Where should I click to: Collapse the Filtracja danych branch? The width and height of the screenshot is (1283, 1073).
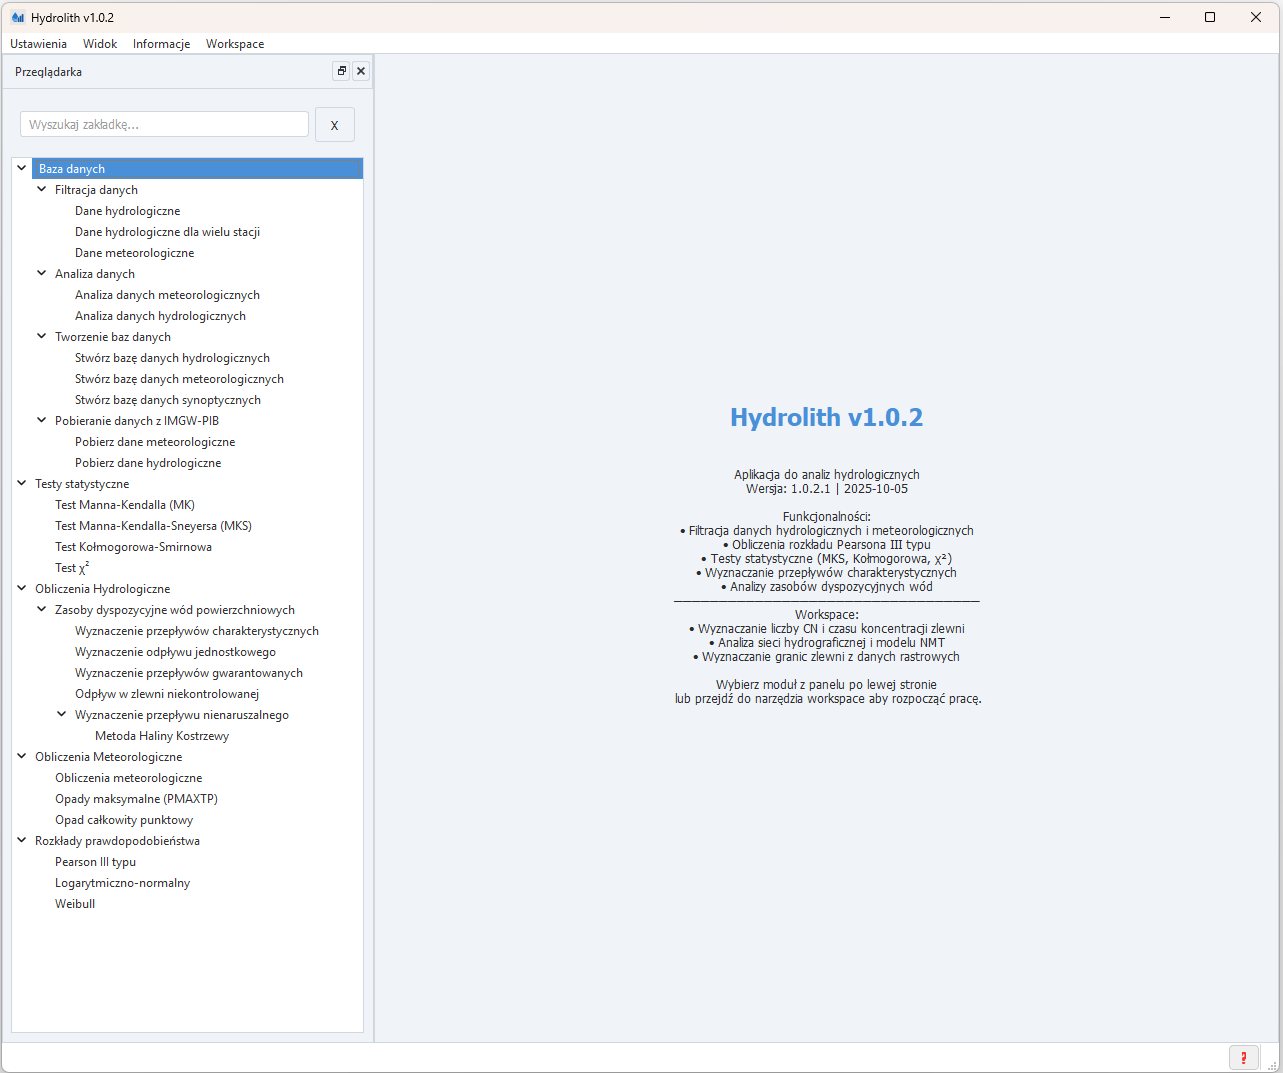pyautogui.click(x=42, y=189)
